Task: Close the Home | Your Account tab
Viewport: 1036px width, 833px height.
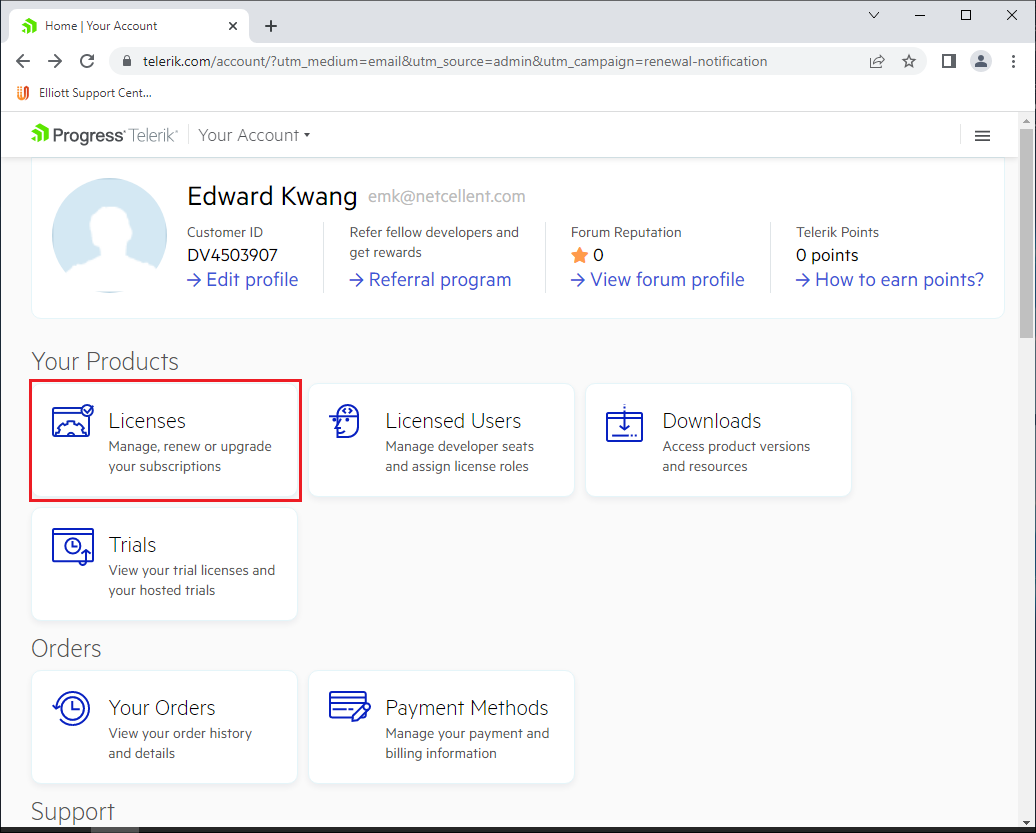Action: tap(233, 26)
